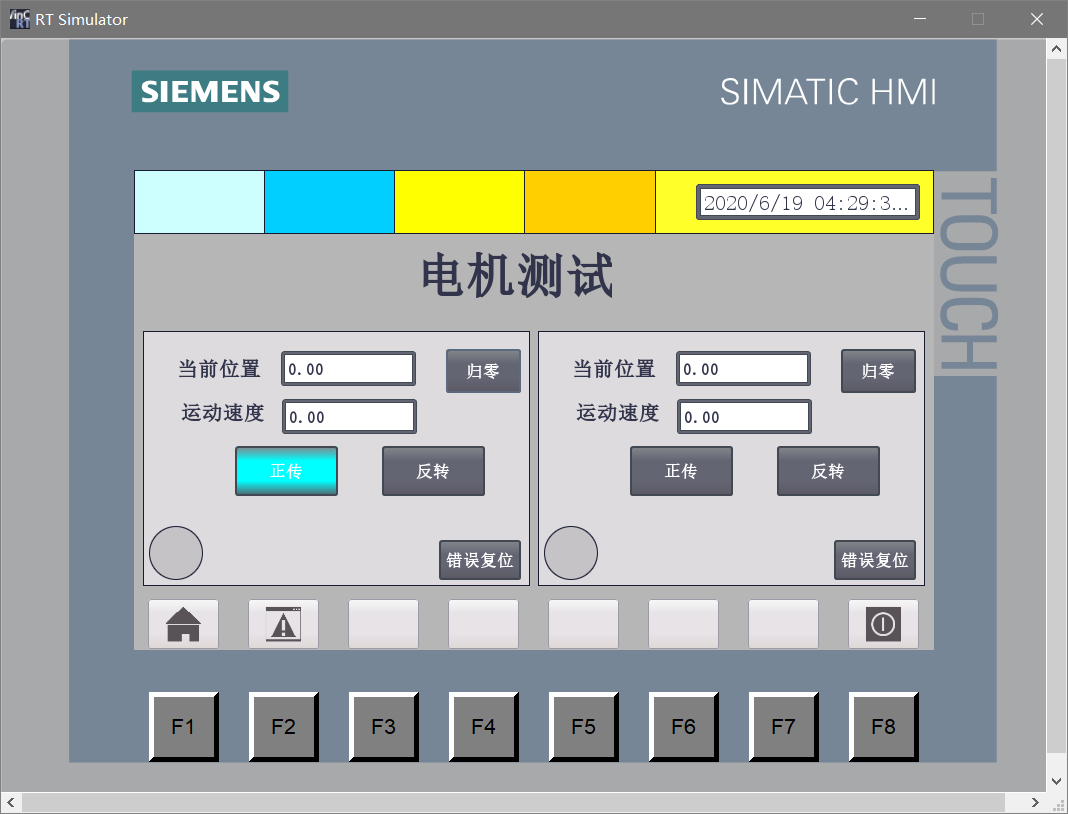
Task: Click the left motor status indicator circle
Action: pos(176,553)
